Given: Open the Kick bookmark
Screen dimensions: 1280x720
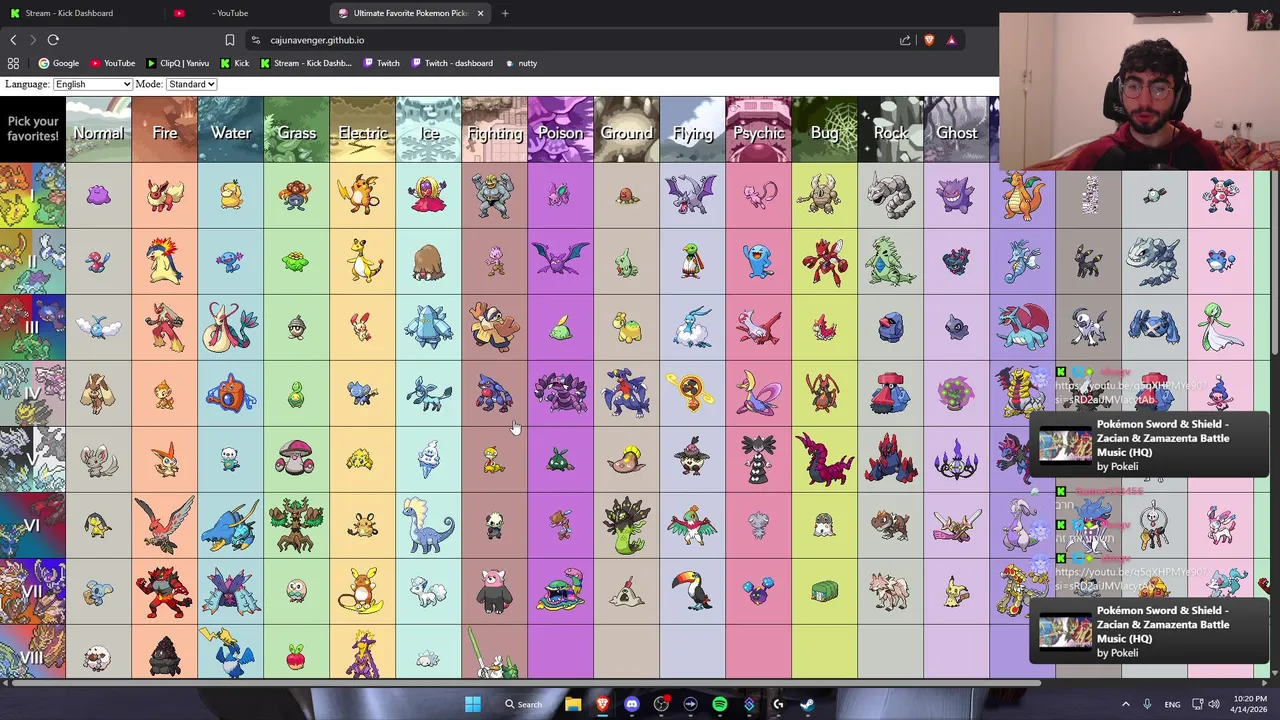Looking at the screenshot, I should coord(234,63).
